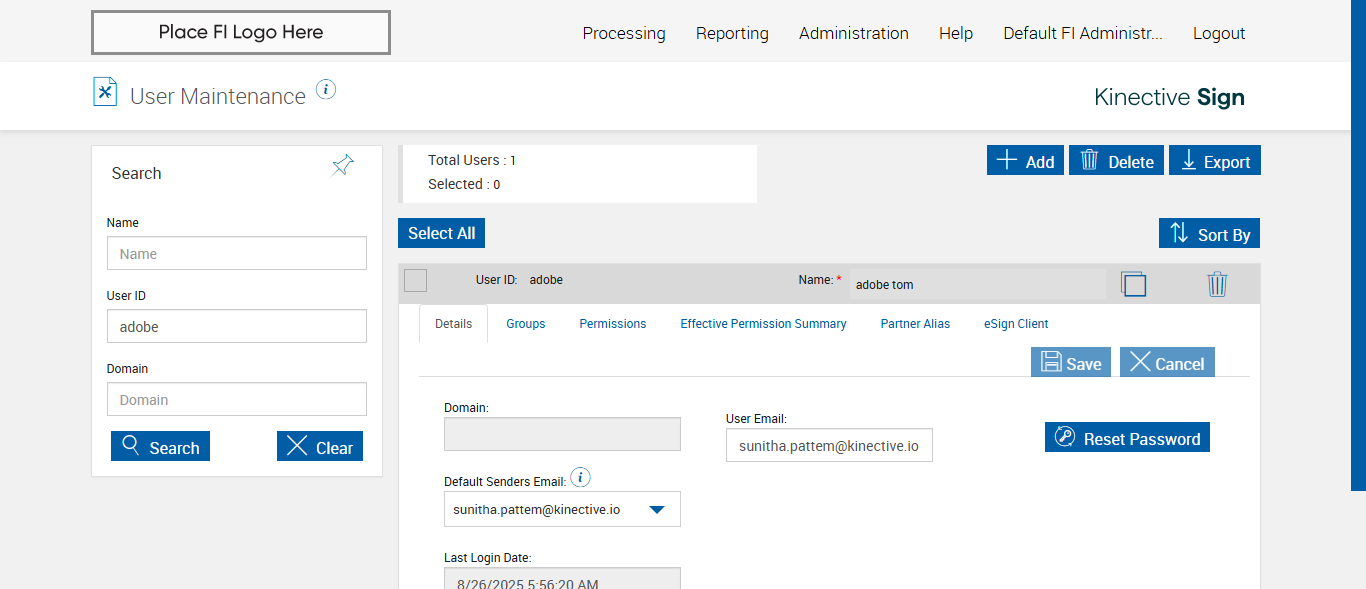1366x589 pixels.
Task: Click the copy user icon in adobe row
Action: pos(1133,284)
